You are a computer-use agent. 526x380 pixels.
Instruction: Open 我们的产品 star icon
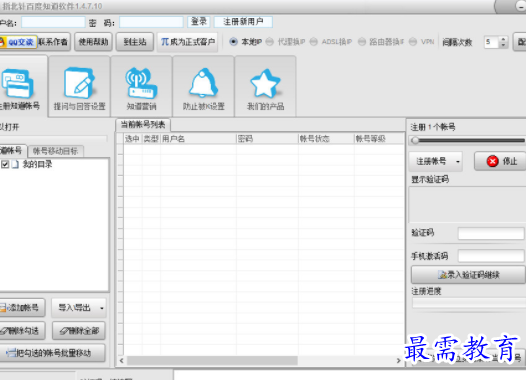265,83
